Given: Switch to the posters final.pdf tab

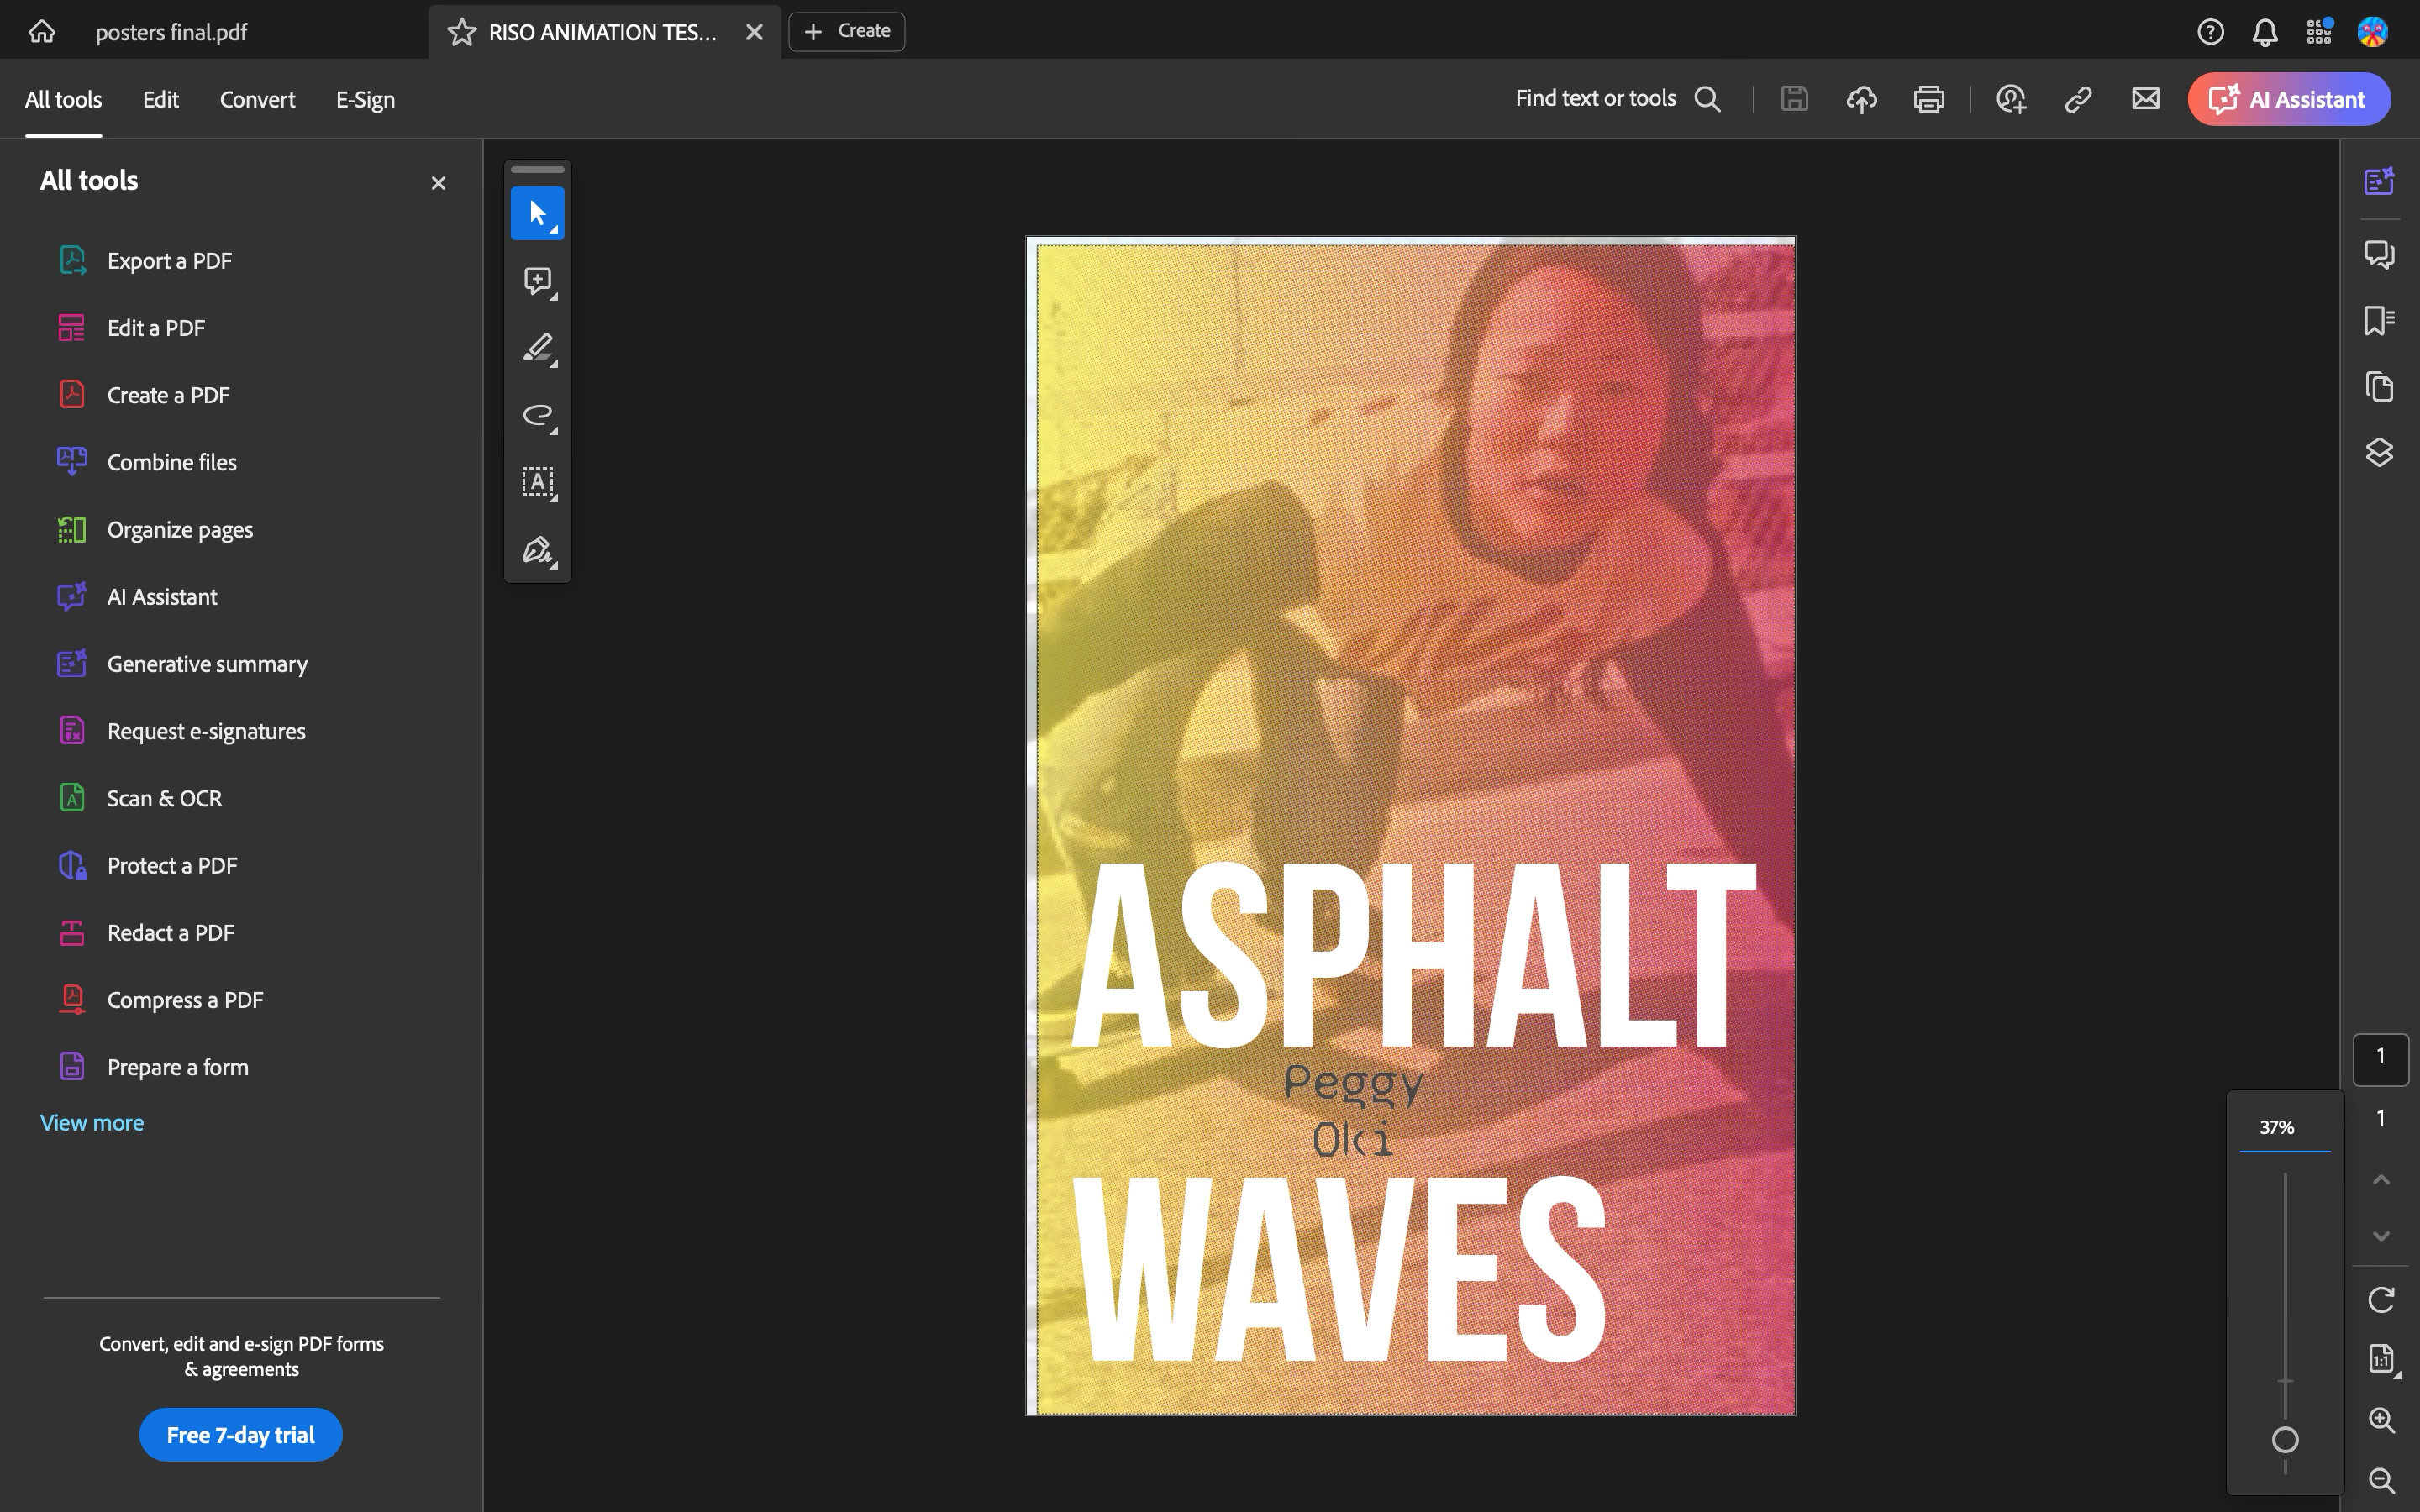Looking at the screenshot, I should pyautogui.click(x=171, y=32).
